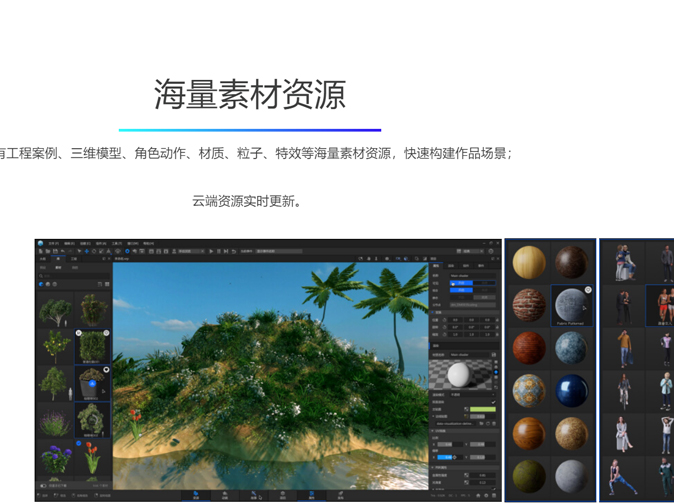Select the glossy blue material sphere
This screenshot has width=674, height=504.
click(x=572, y=391)
